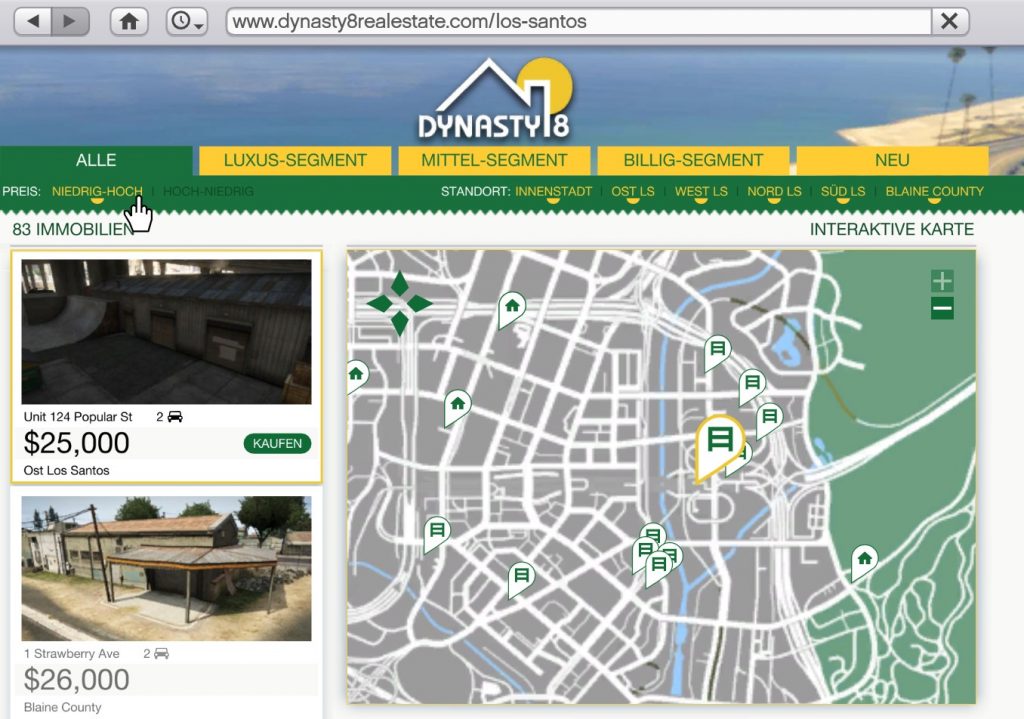Click the garage car icon on Strawberry Ave

coord(161,654)
